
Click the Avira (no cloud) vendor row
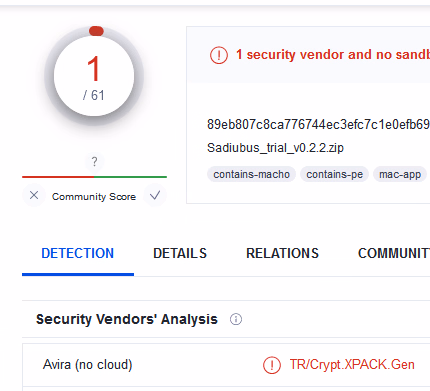click(226, 365)
